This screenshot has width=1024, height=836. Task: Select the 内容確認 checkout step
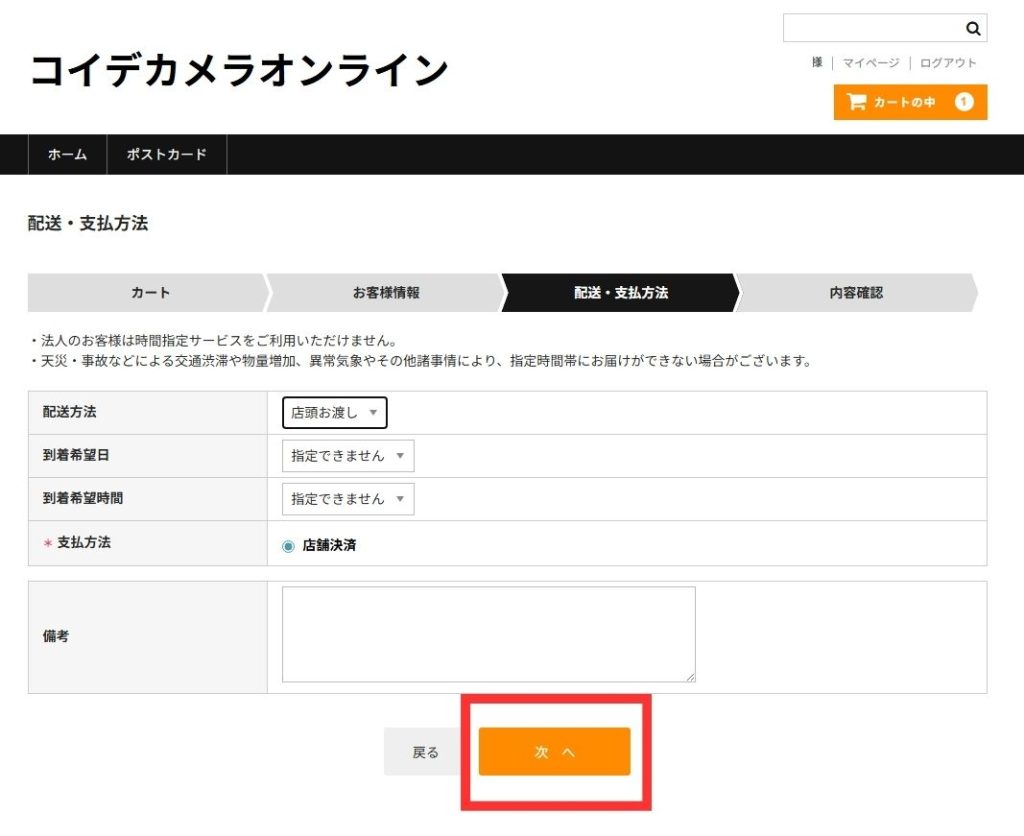click(856, 293)
